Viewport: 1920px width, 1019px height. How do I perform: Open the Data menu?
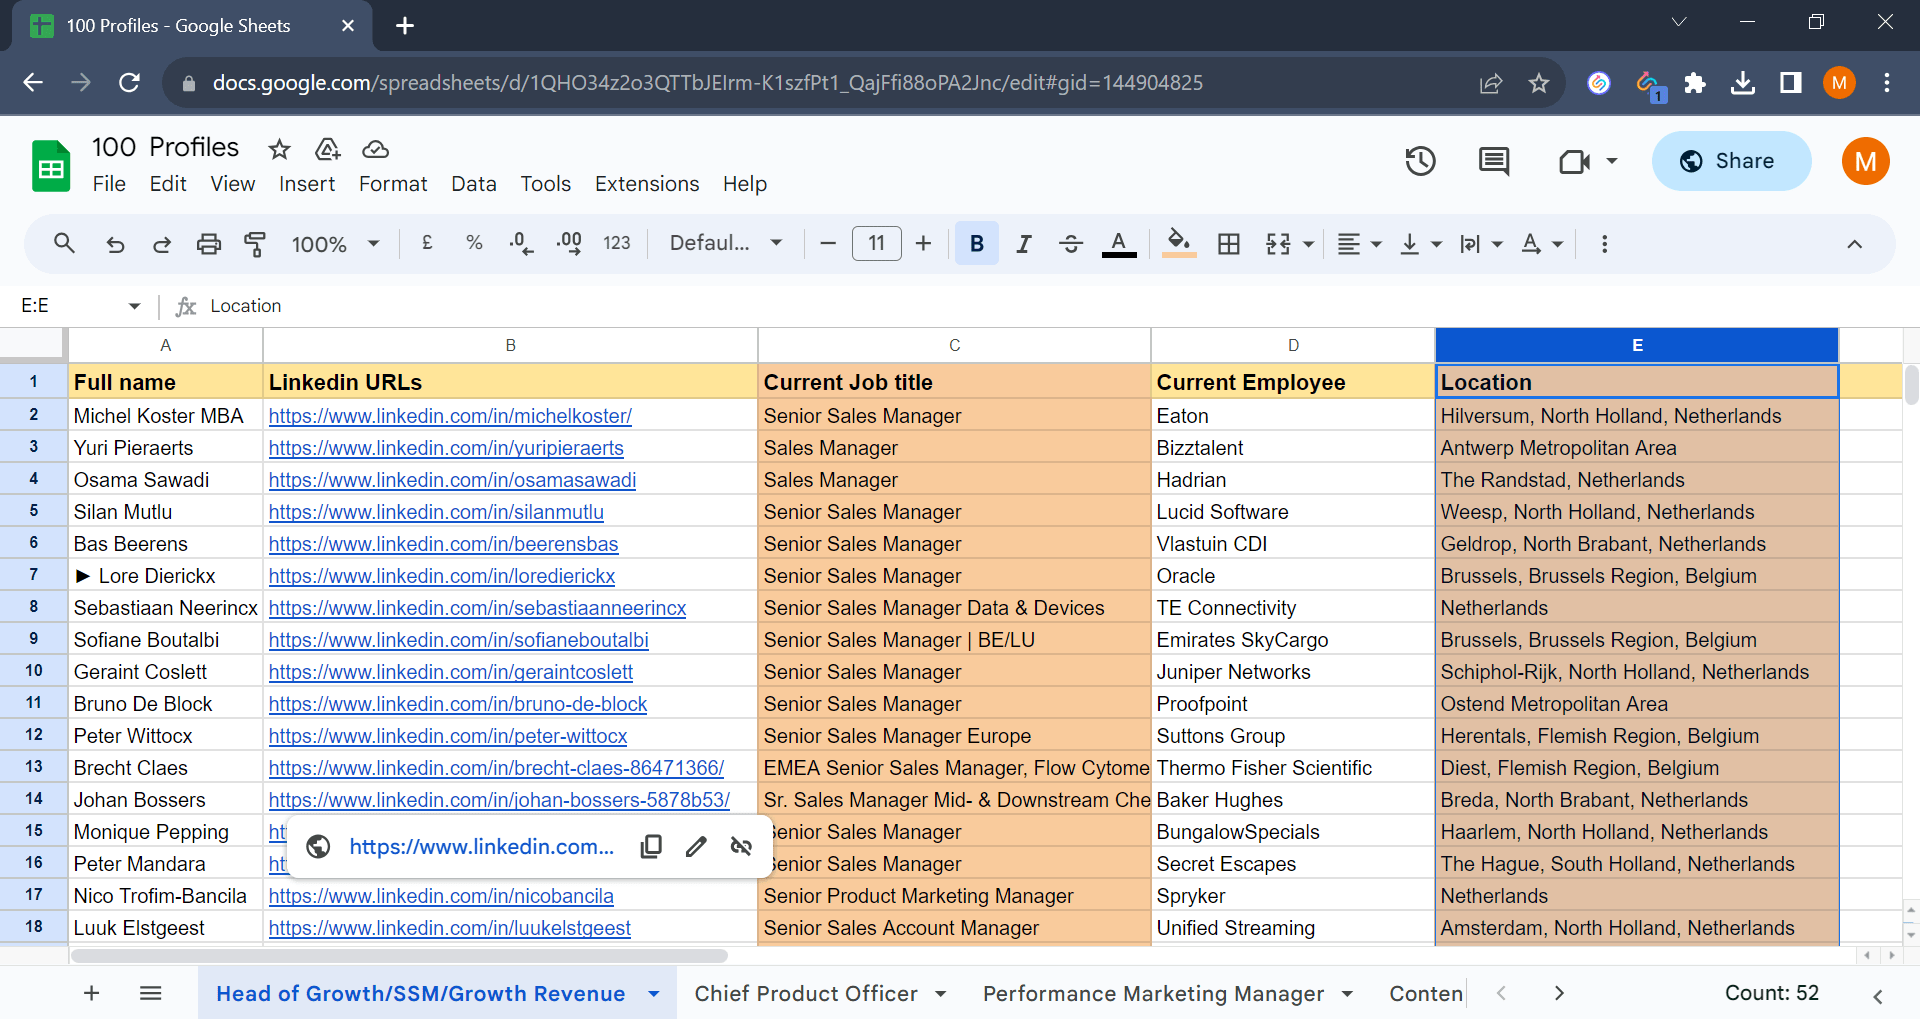click(474, 184)
